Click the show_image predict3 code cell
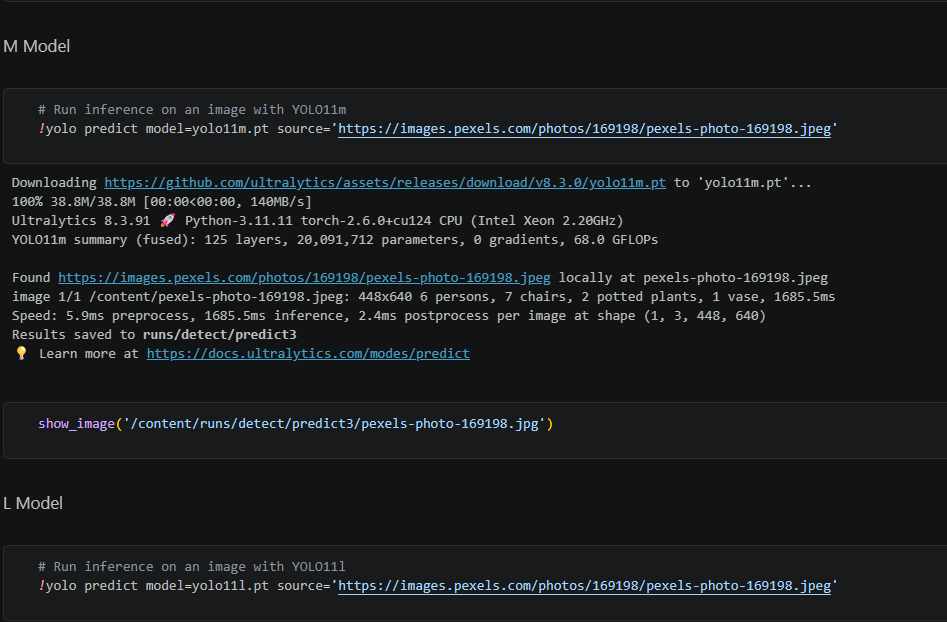Viewport: 947px width, 622px height. click(475, 430)
